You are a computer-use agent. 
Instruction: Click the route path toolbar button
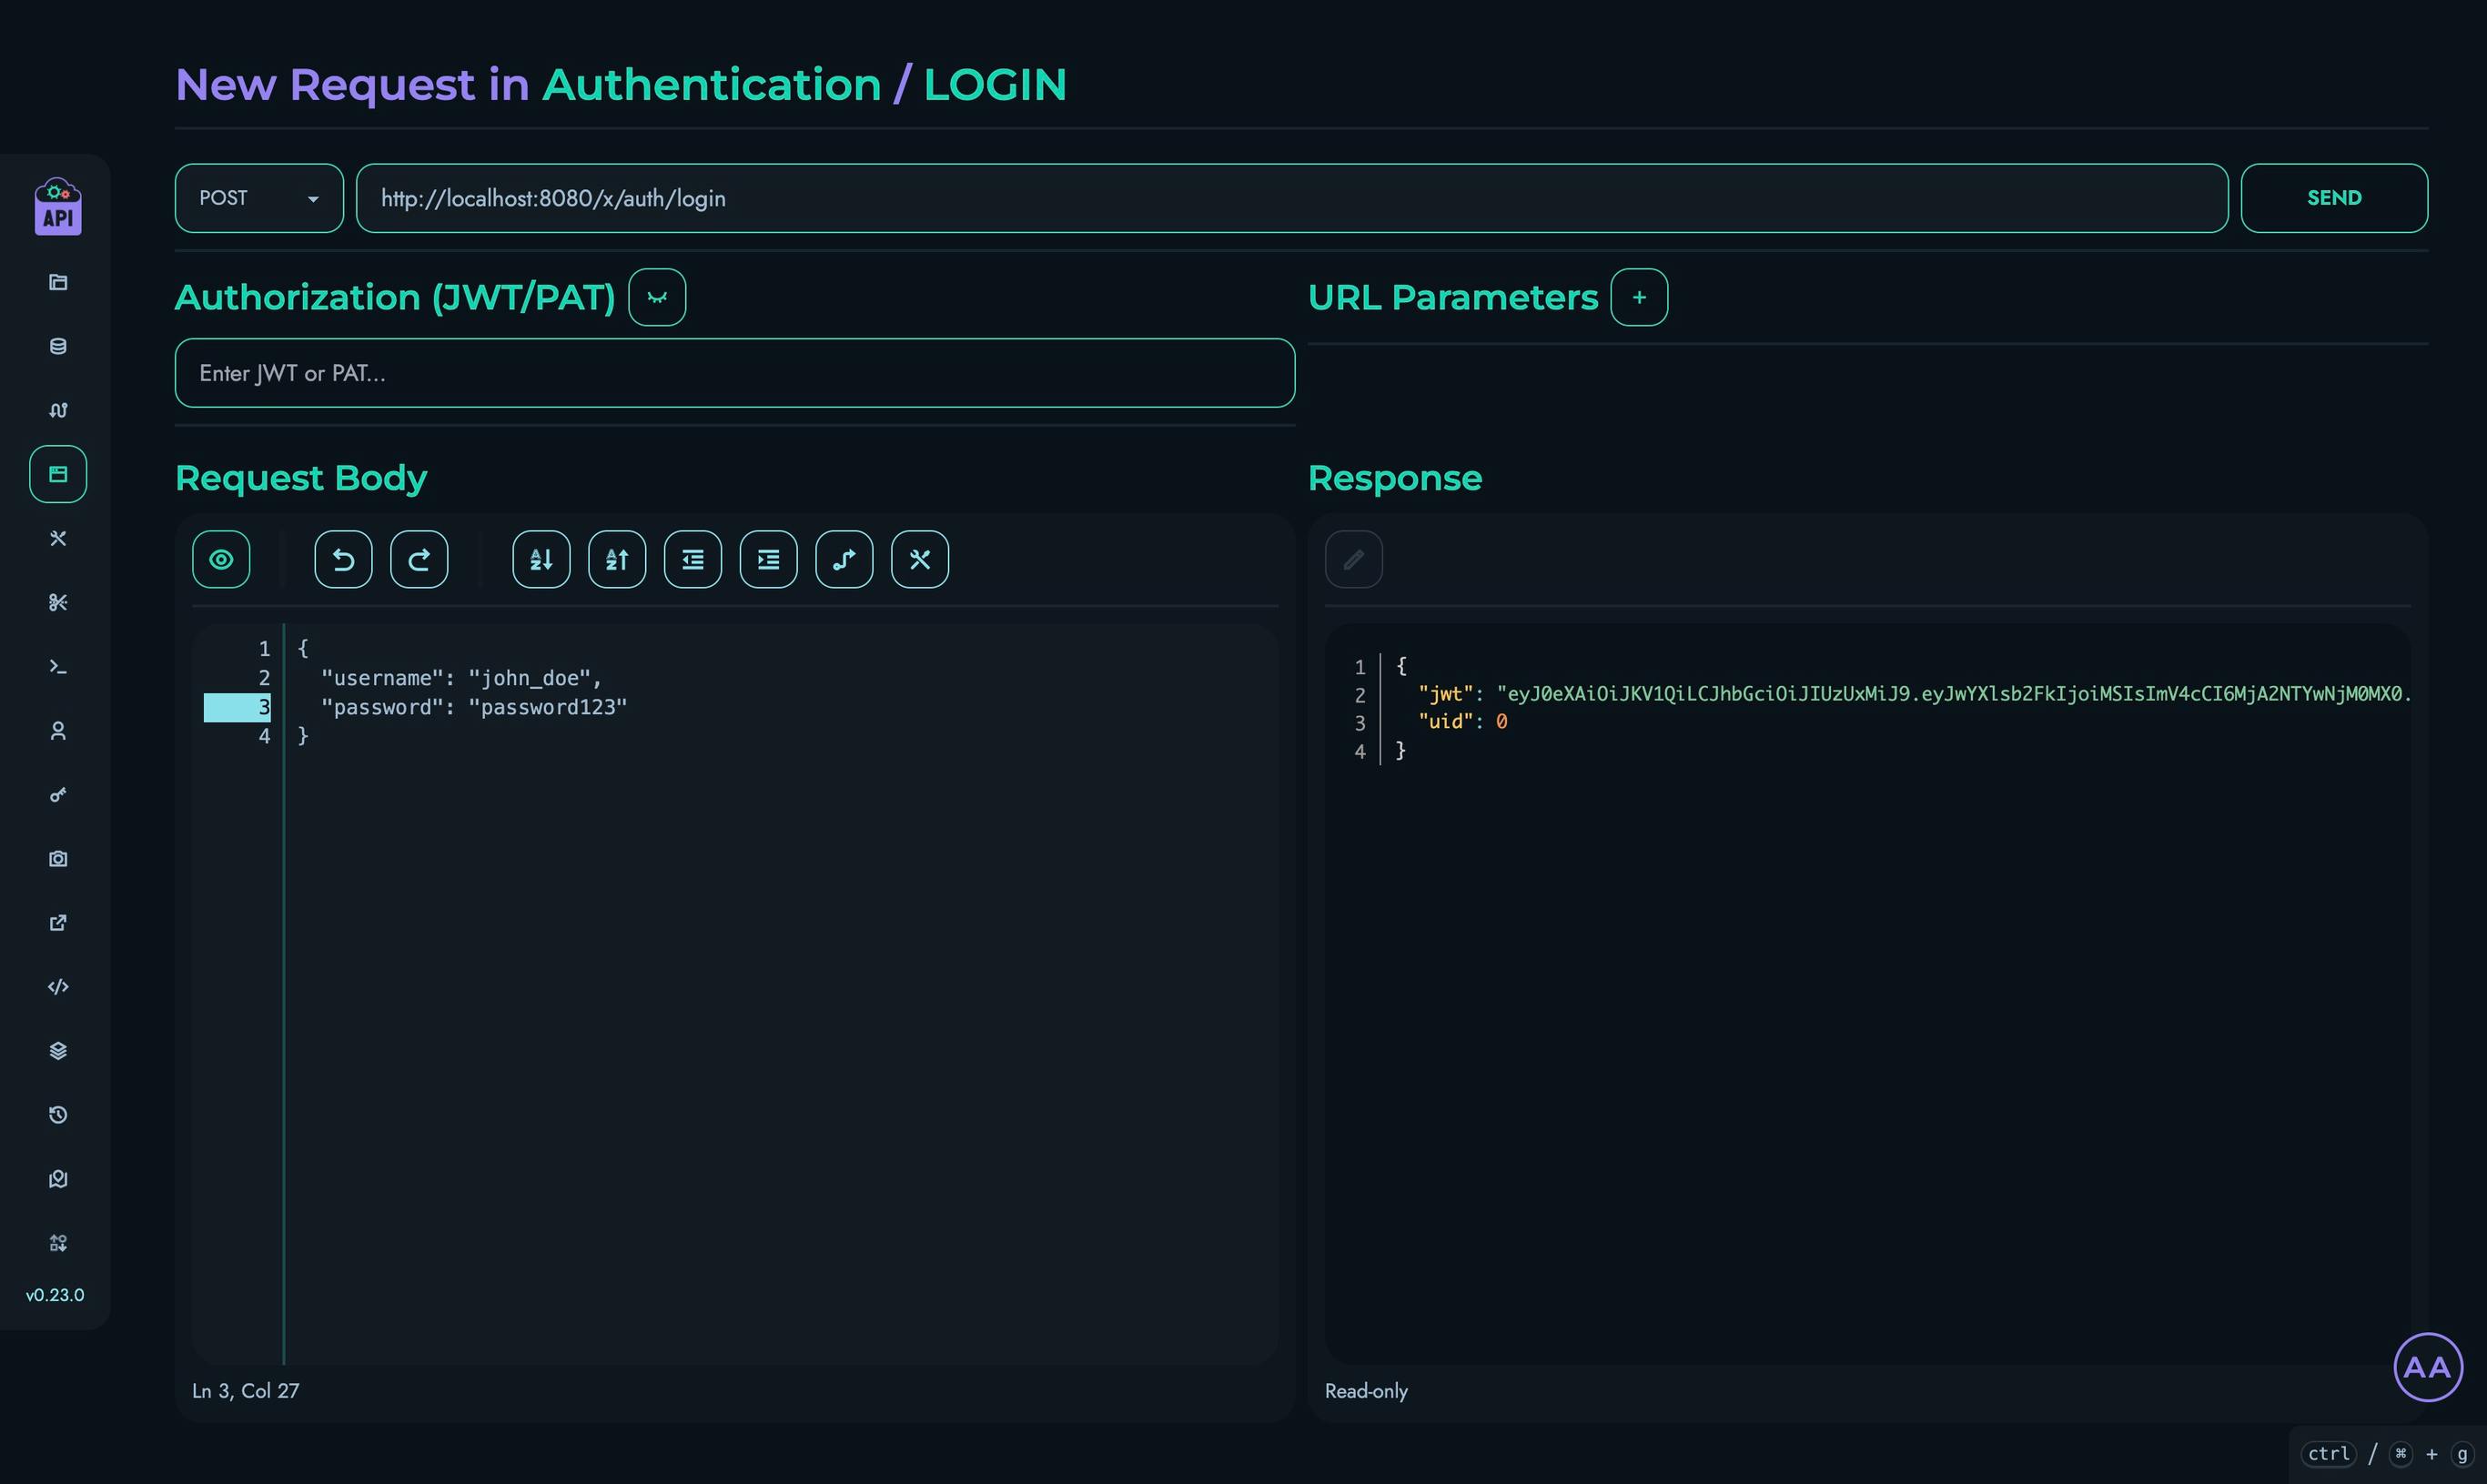point(844,559)
